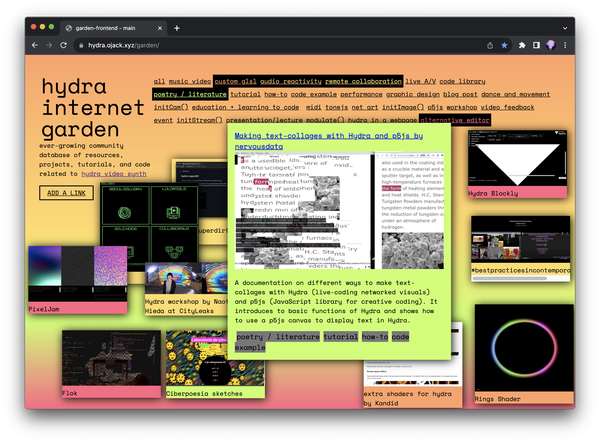Select the 'all' tag filter
The image size is (600, 442).
(x=159, y=80)
